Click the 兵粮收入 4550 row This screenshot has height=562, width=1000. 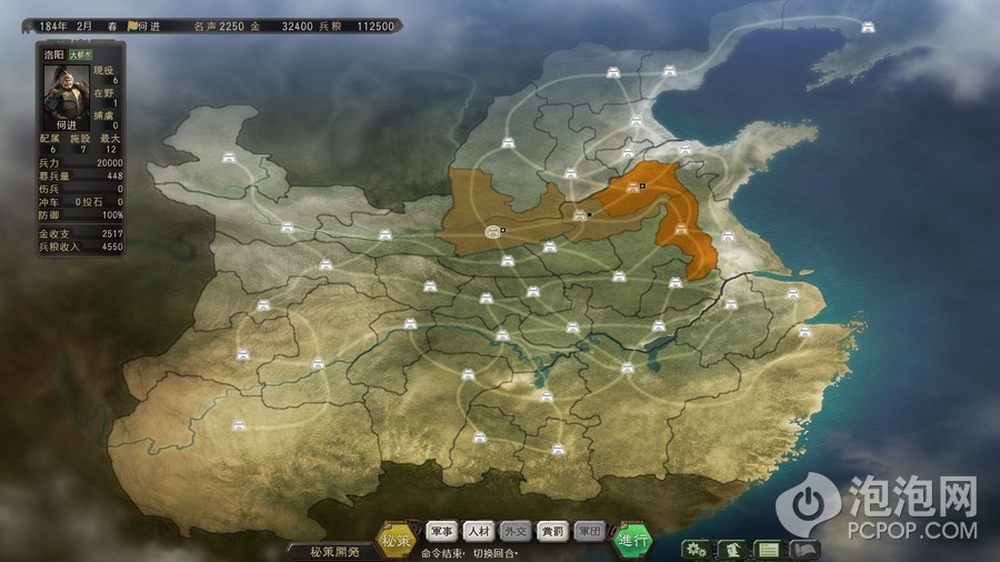coord(80,246)
